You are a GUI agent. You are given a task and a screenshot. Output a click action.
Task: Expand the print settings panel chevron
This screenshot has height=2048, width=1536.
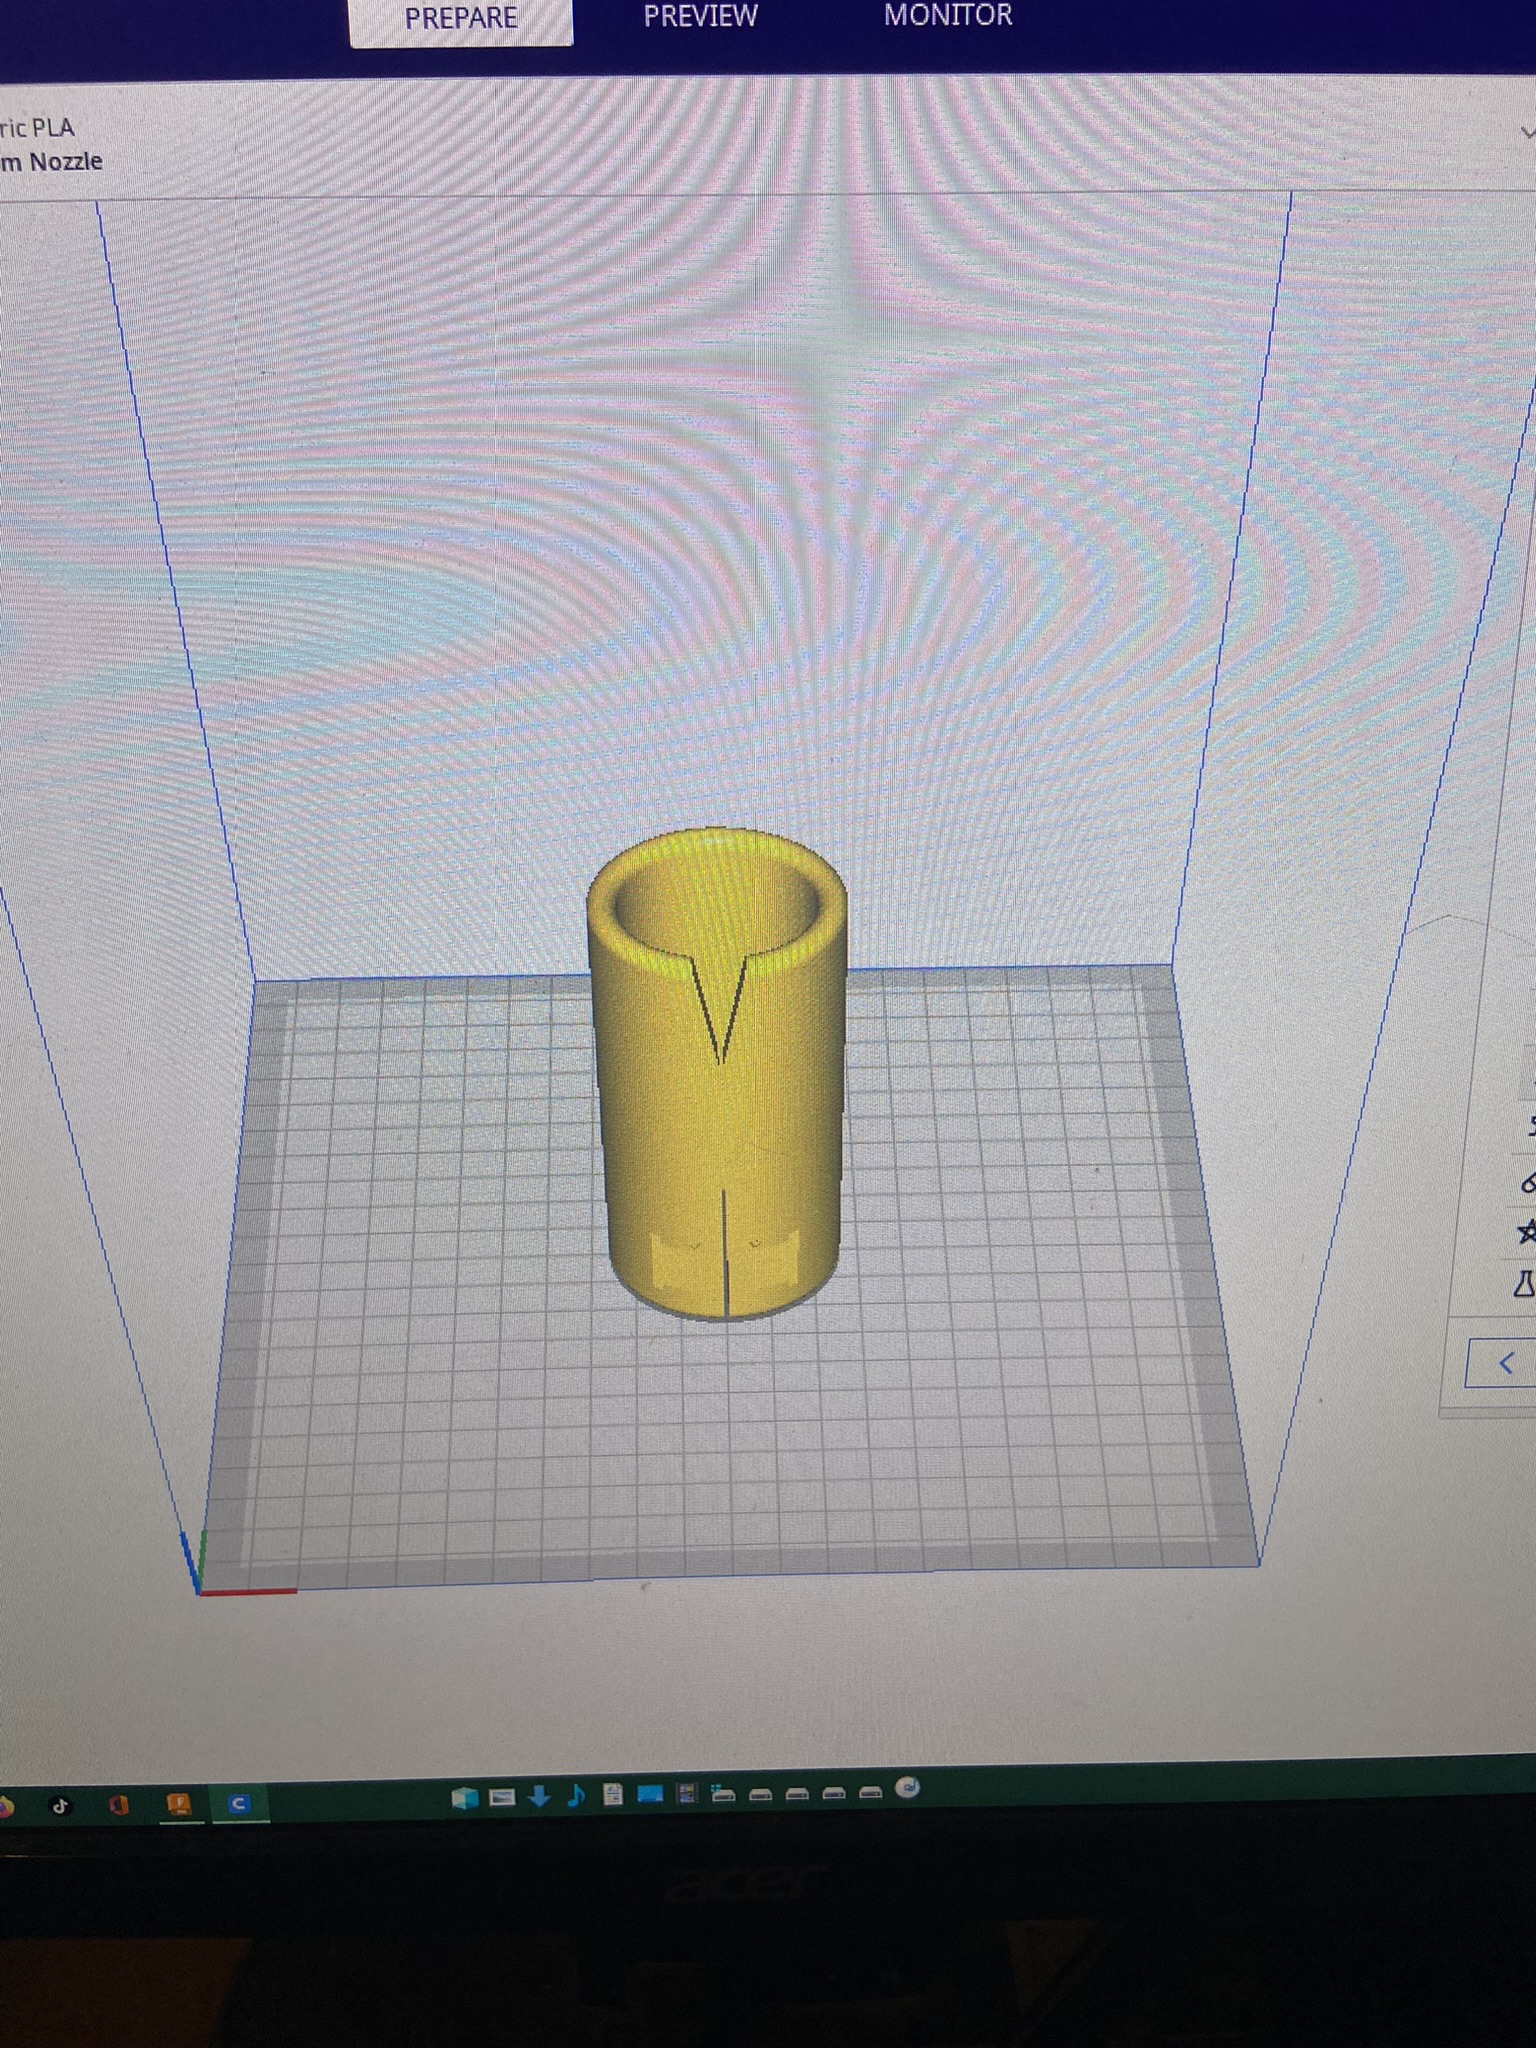(x=1526, y=132)
